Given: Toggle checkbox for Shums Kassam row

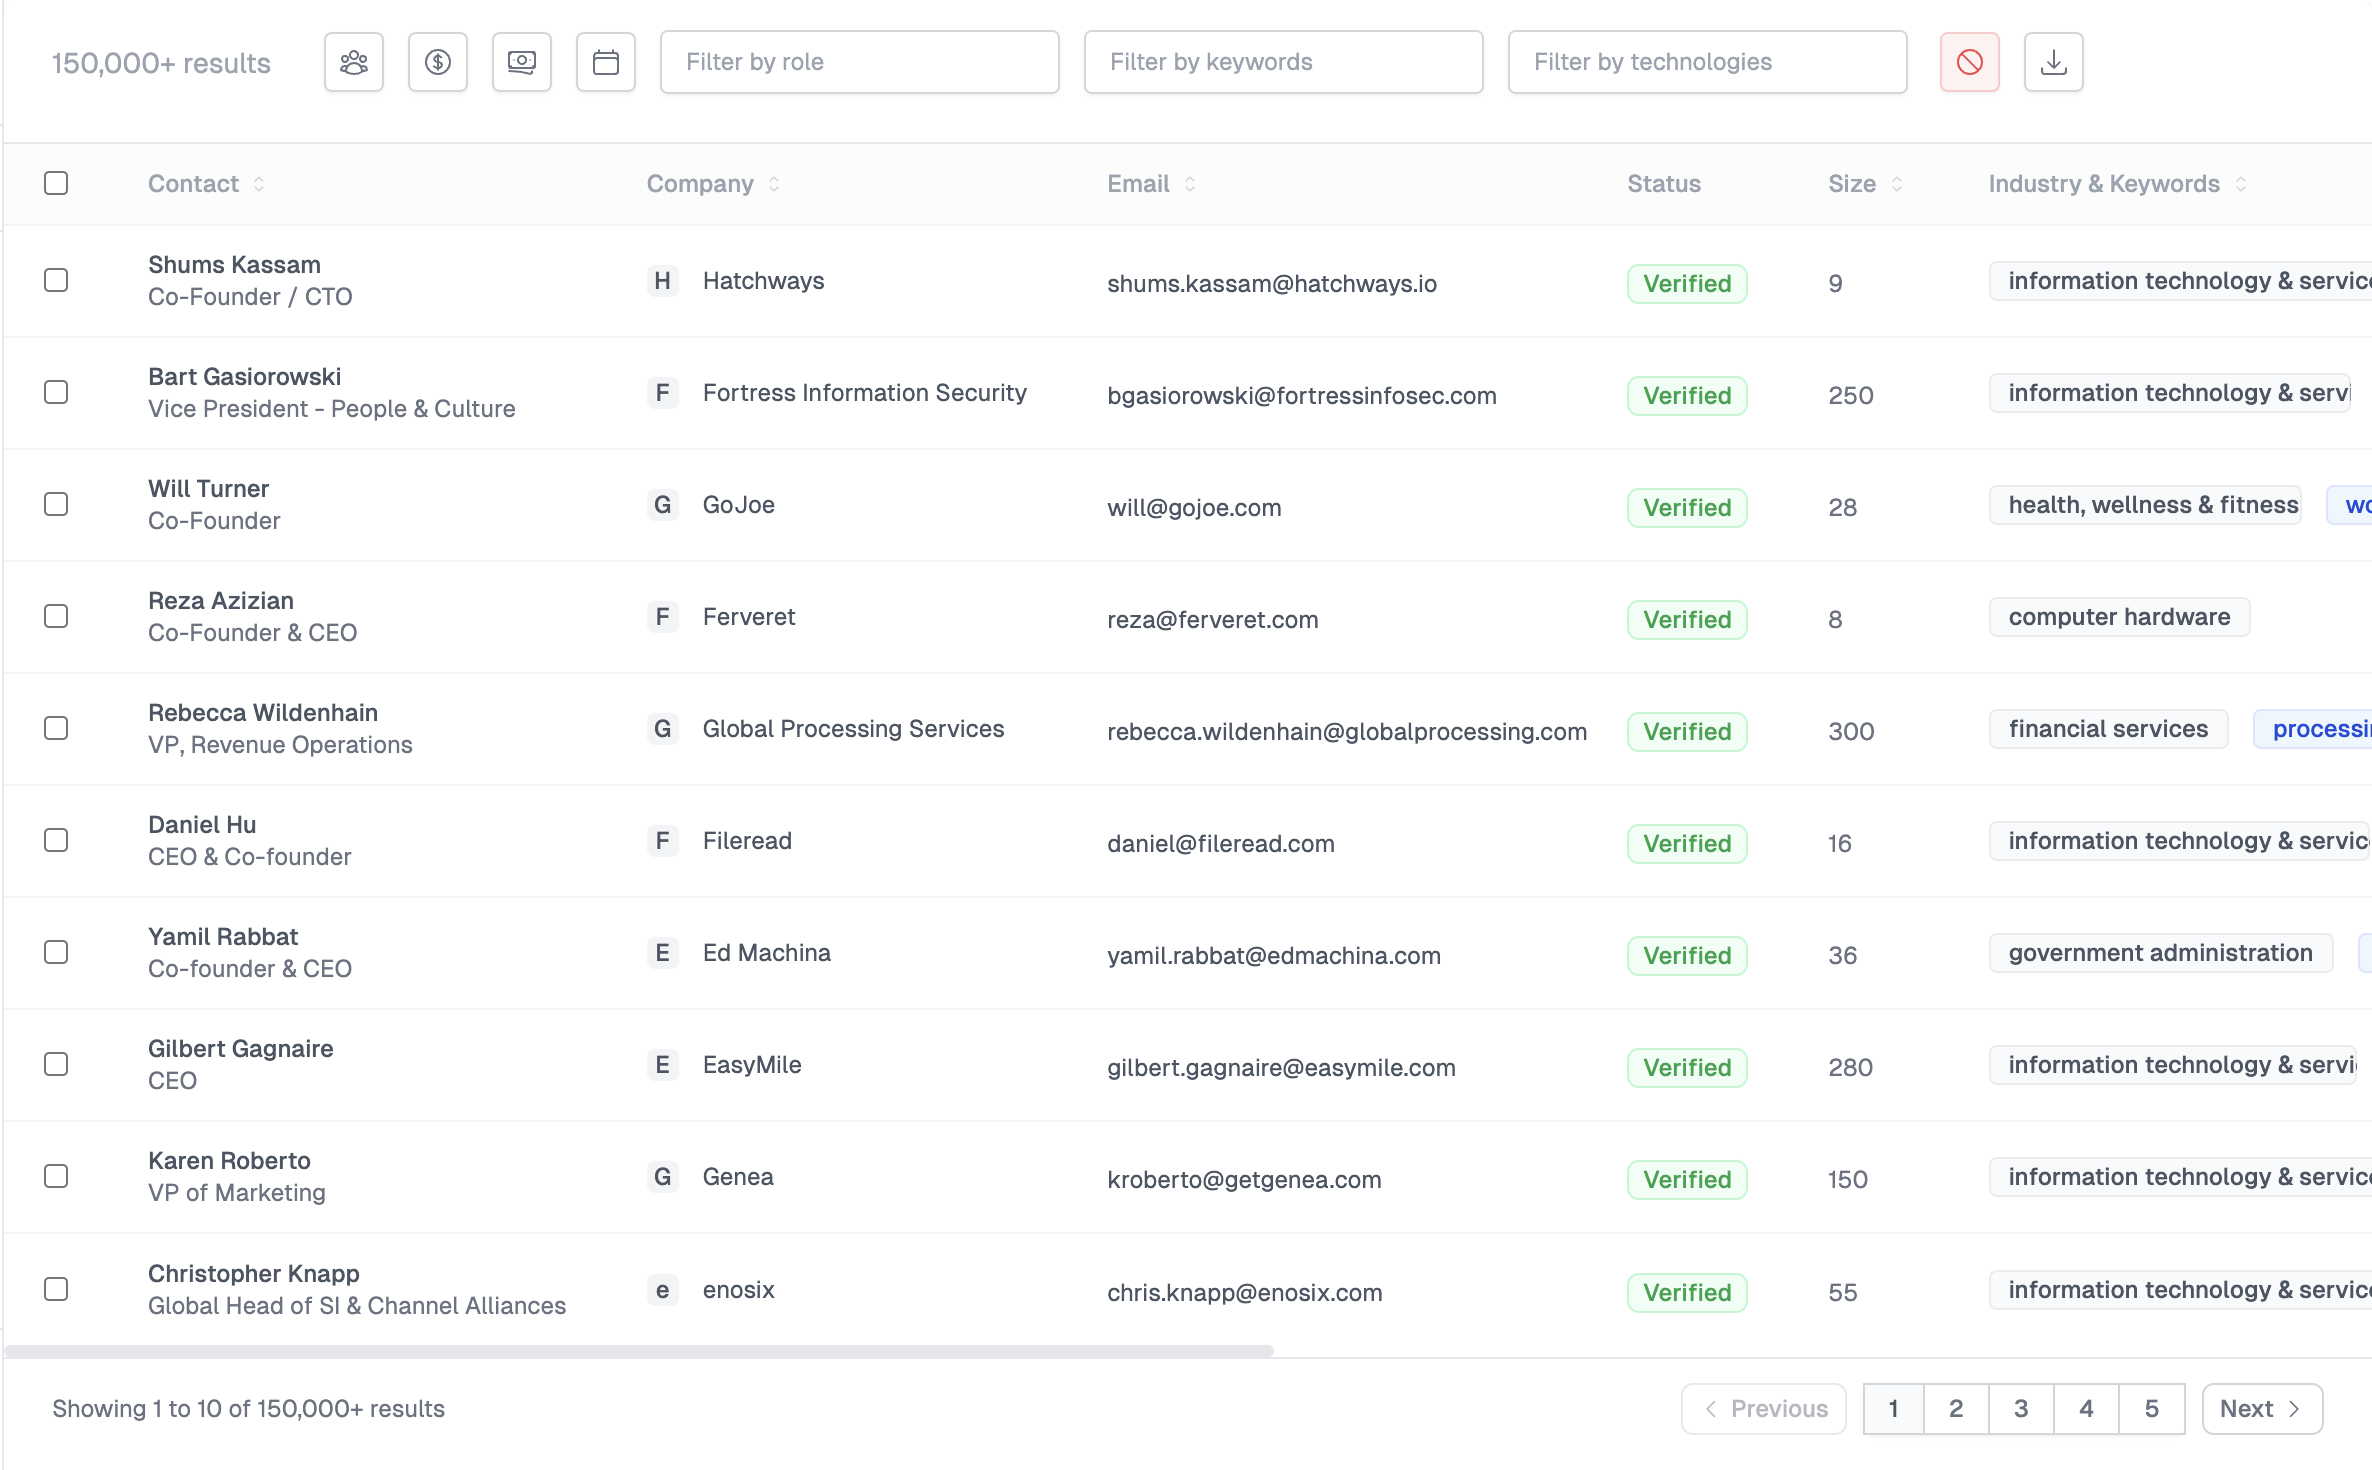Looking at the screenshot, I should pyautogui.click(x=58, y=279).
